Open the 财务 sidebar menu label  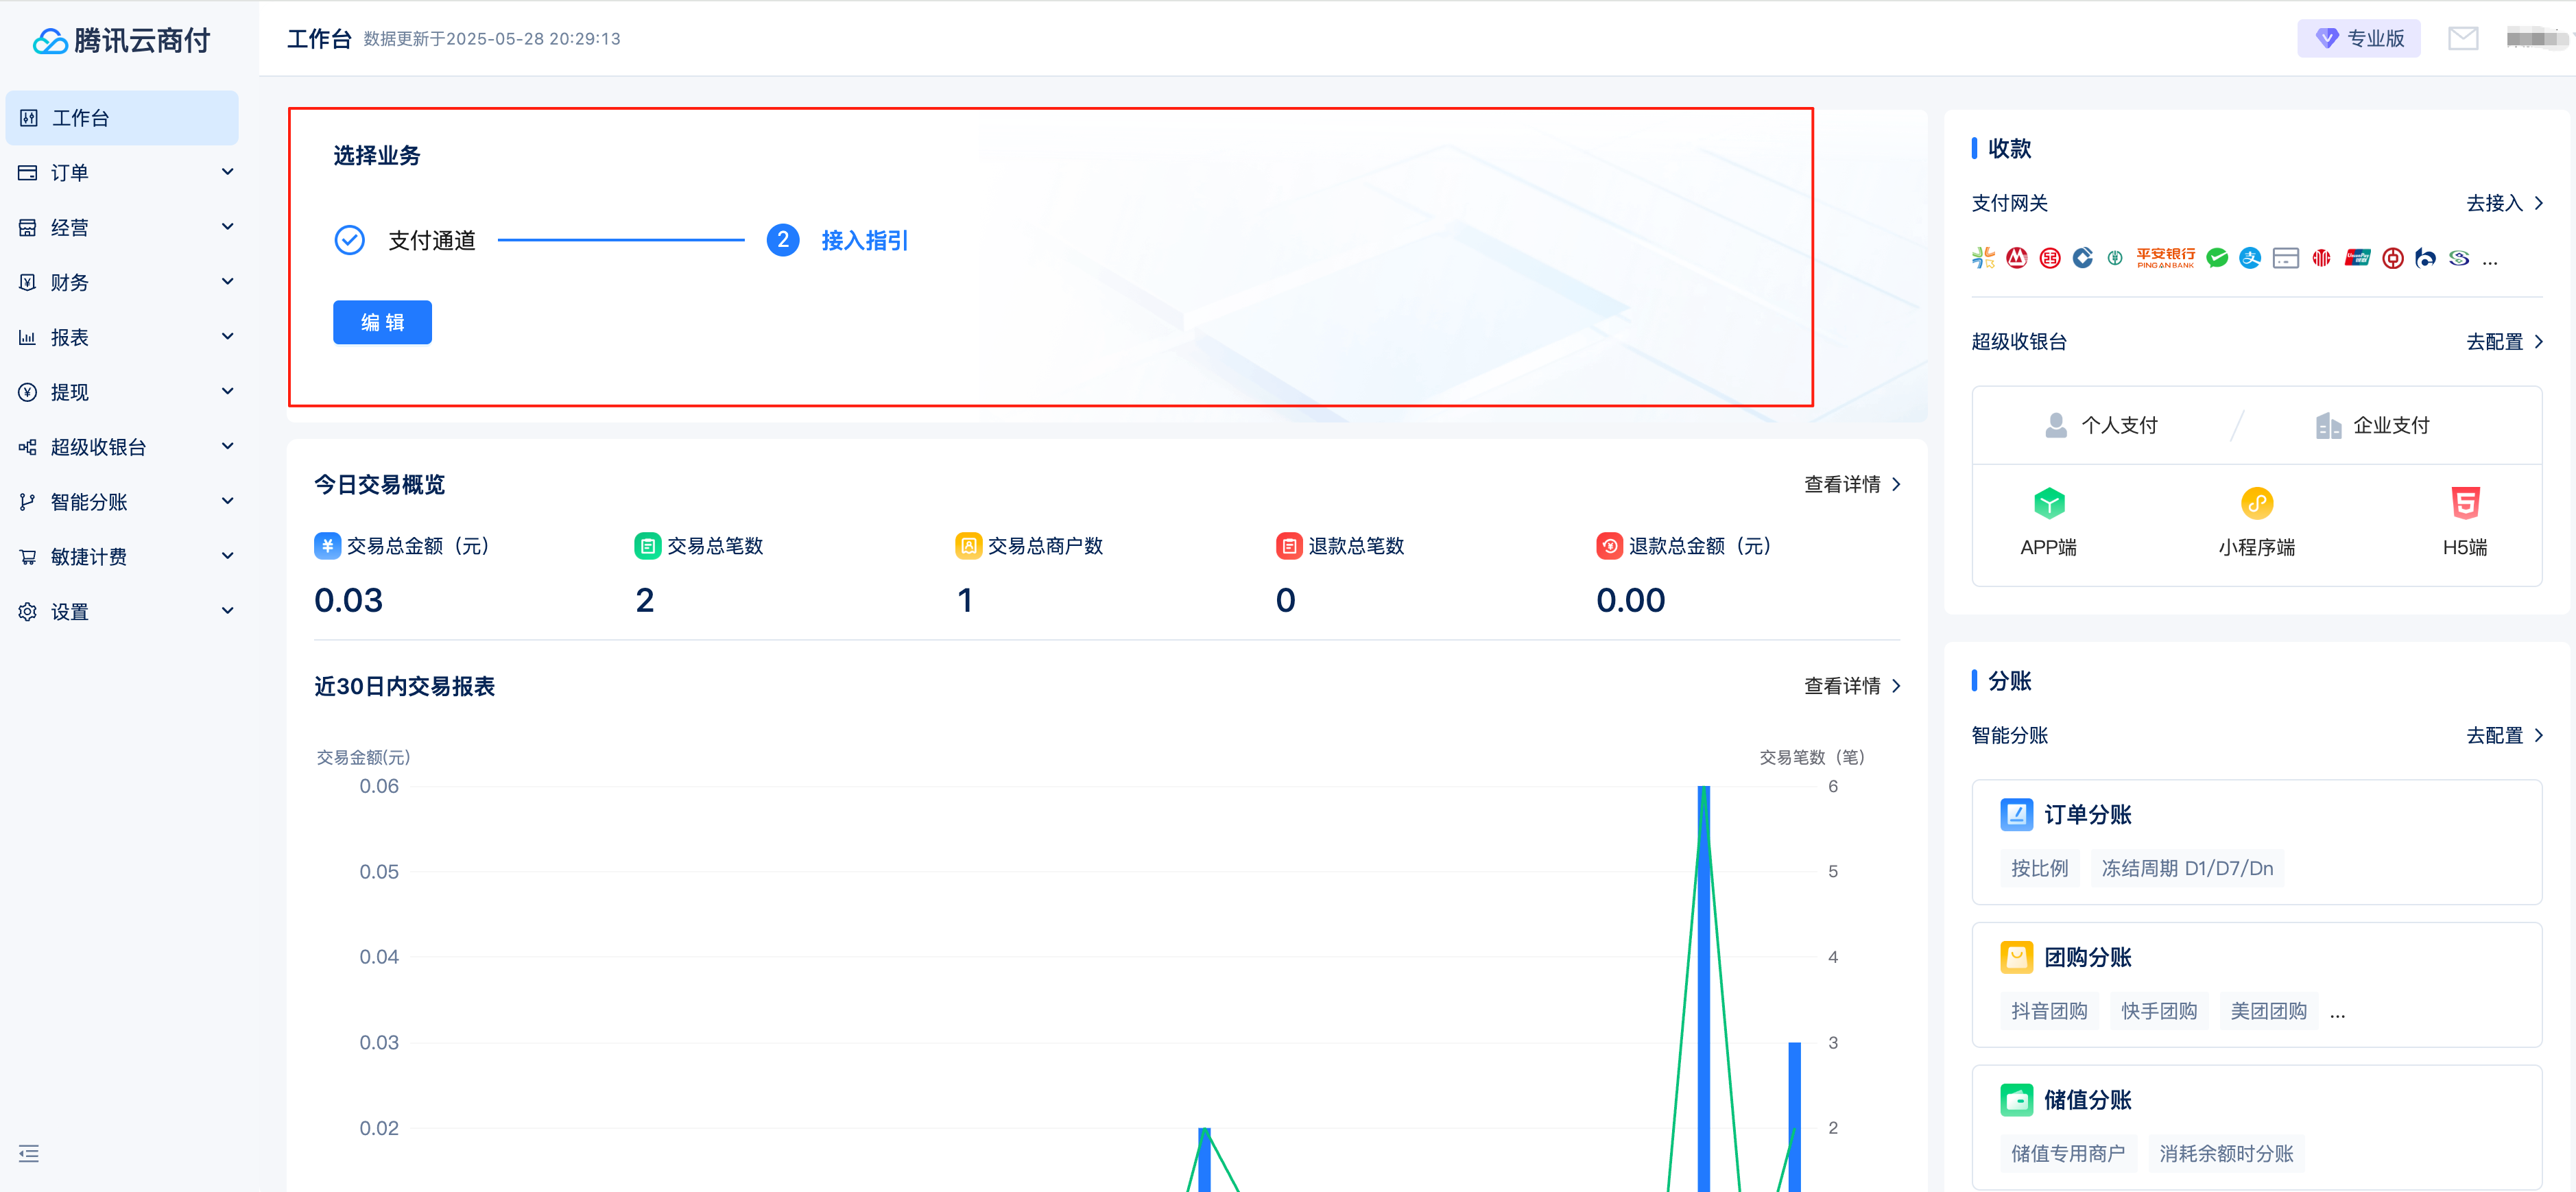point(70,283)
